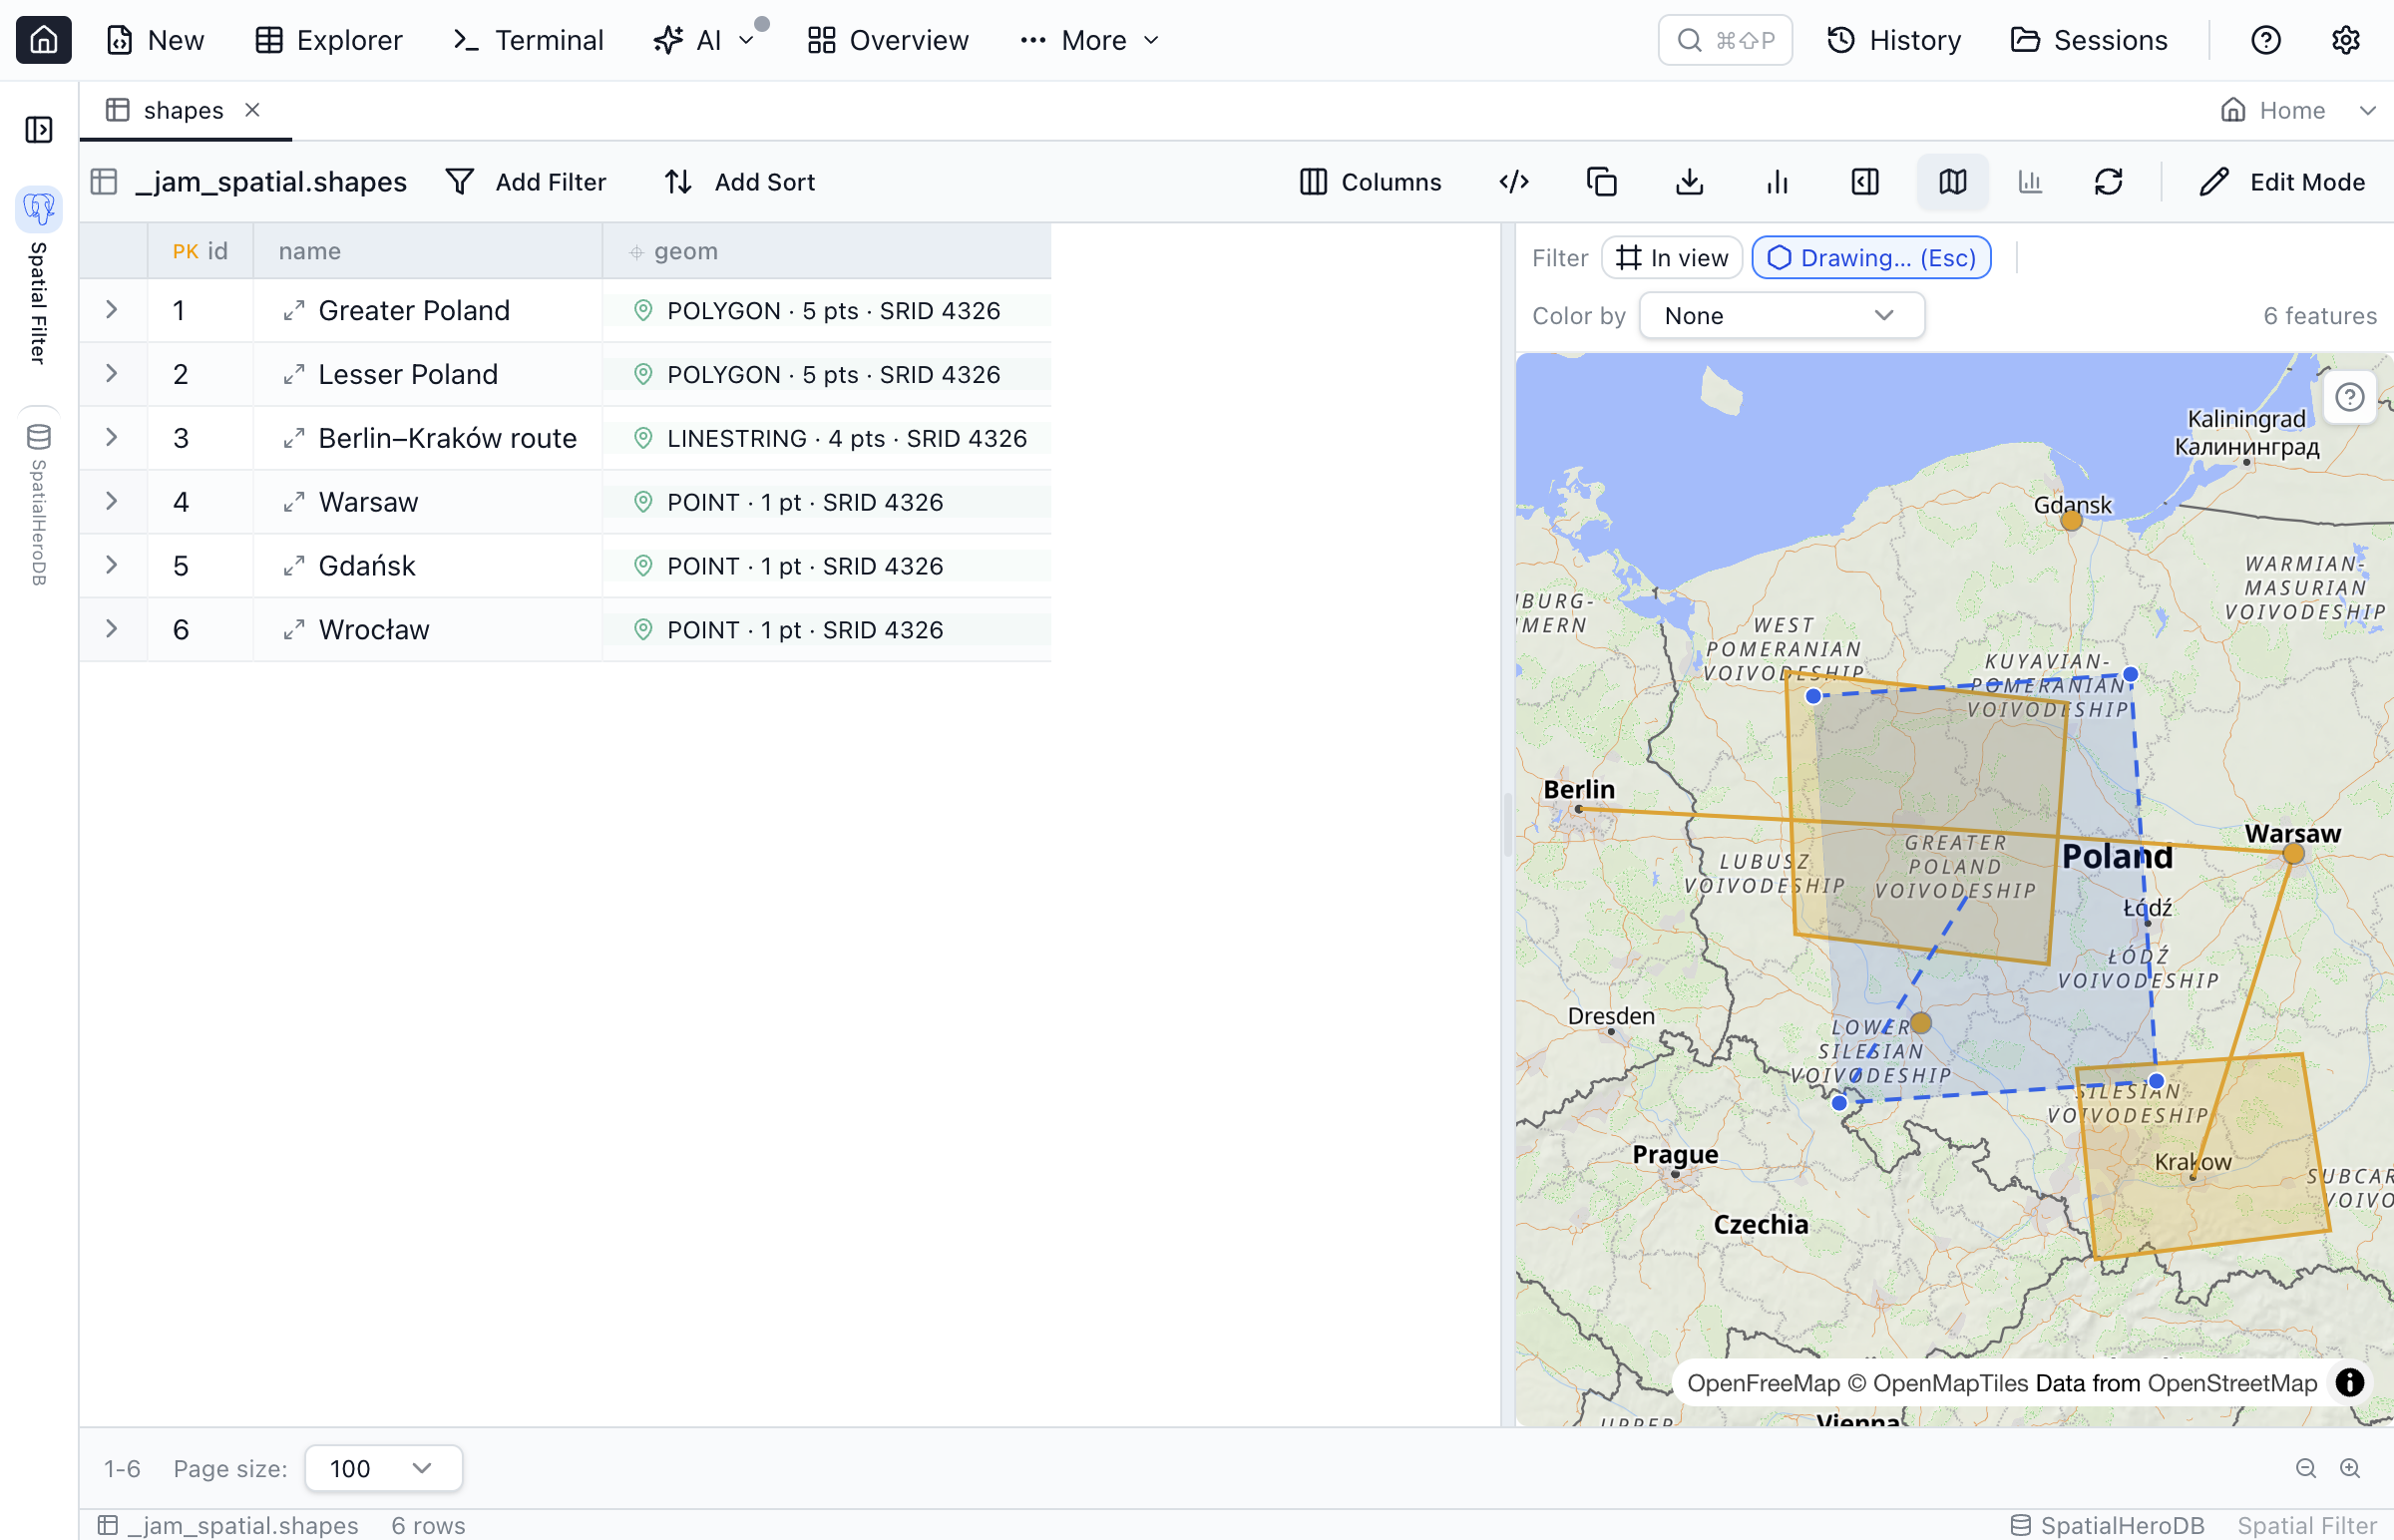The height and width of the screenshot is (1540, 2394).
Task: Toggle the chart view icon
Action: (2030, 182)
